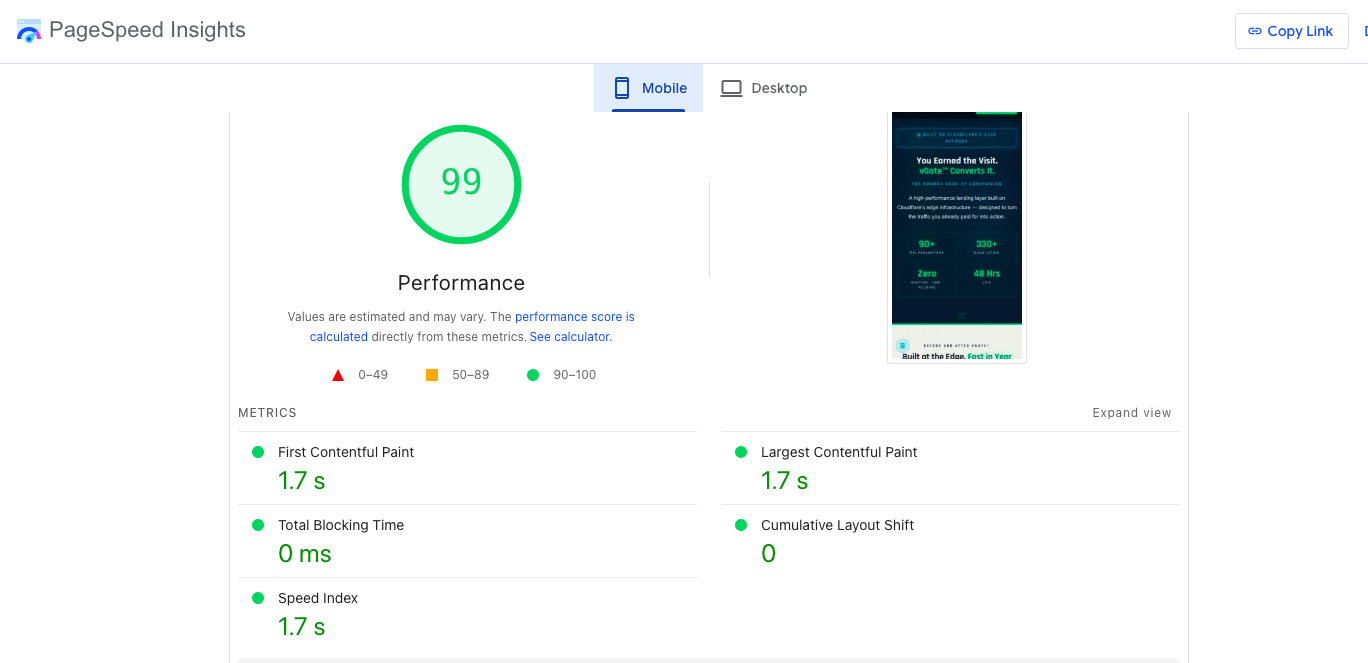
Task: Click the Speed Index label
Action: pyautogui.click(x=318, y=598)
